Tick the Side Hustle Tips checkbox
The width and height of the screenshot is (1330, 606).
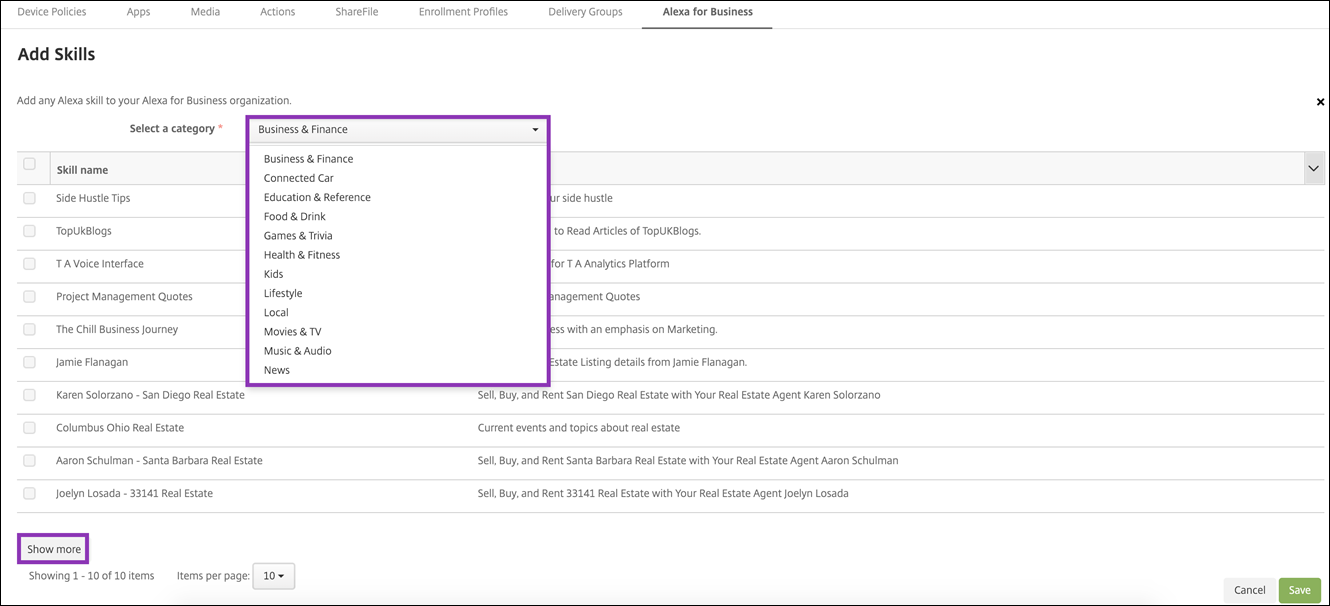pos(29,198)
